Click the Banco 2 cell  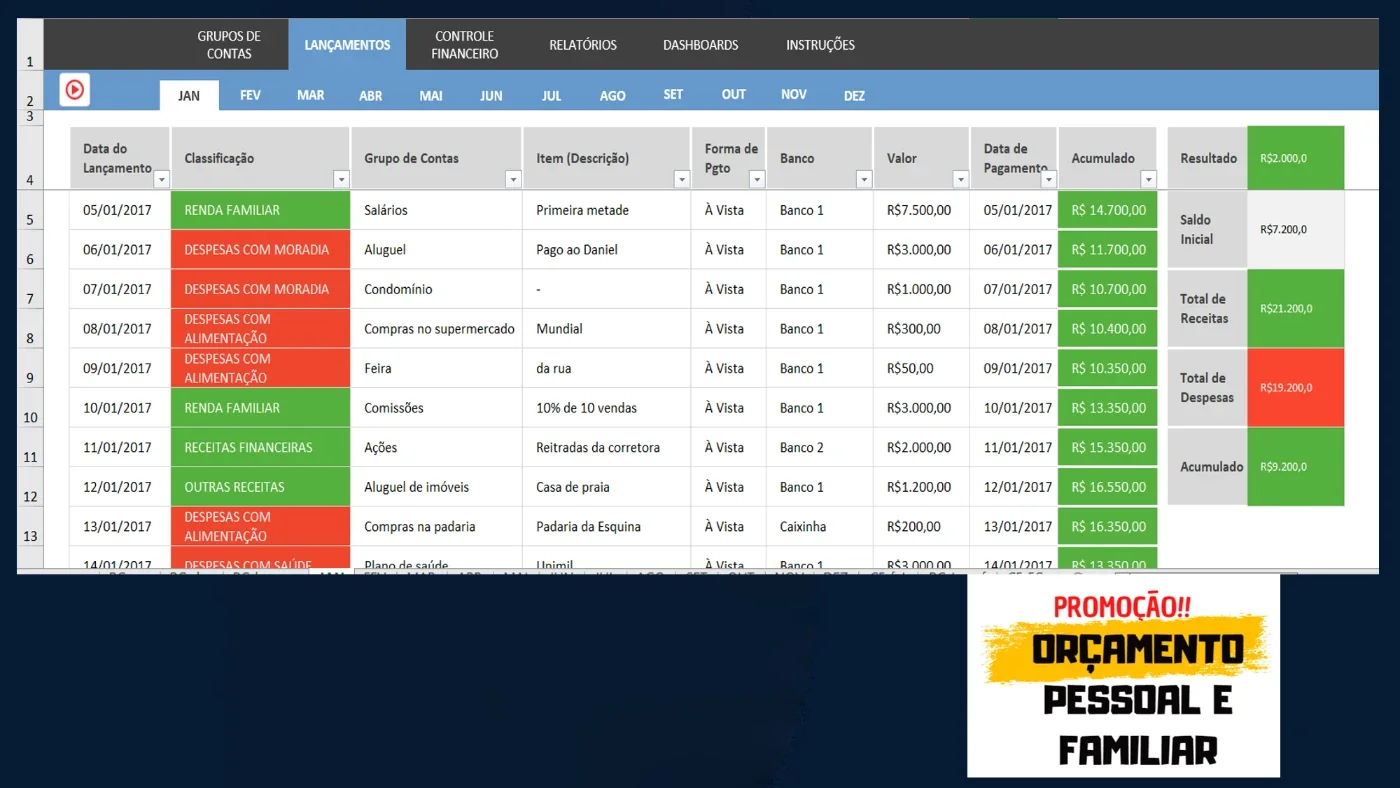(x=820, y=447)
